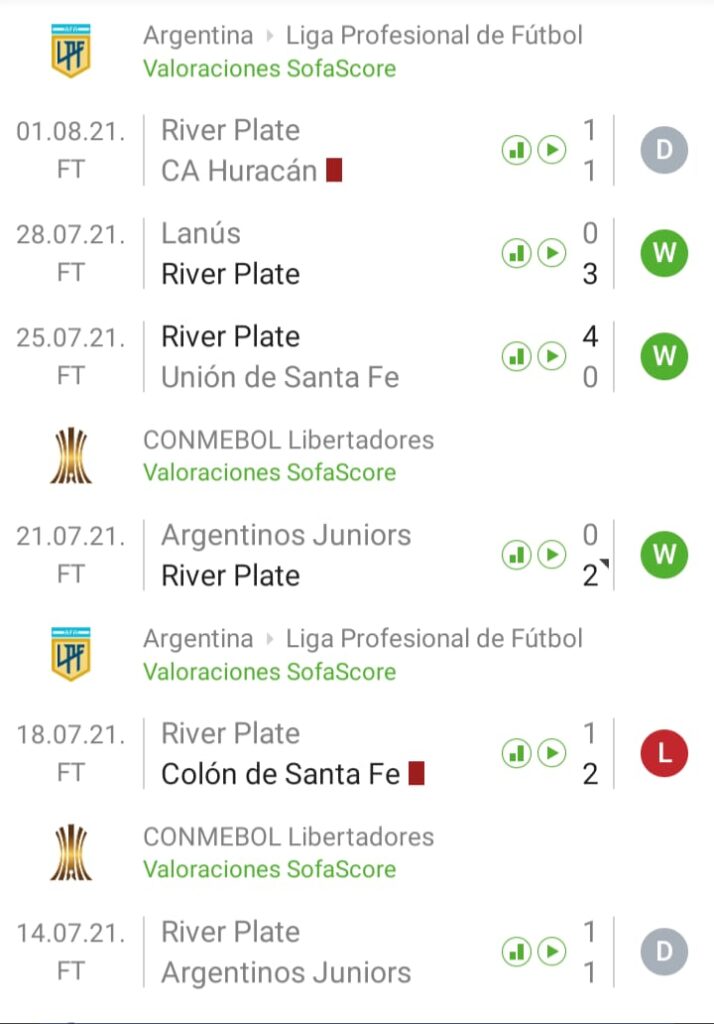Screen dimensions: 714x1024
Task: Click the red loss badge for Colón match
Action: click(664, 754)
